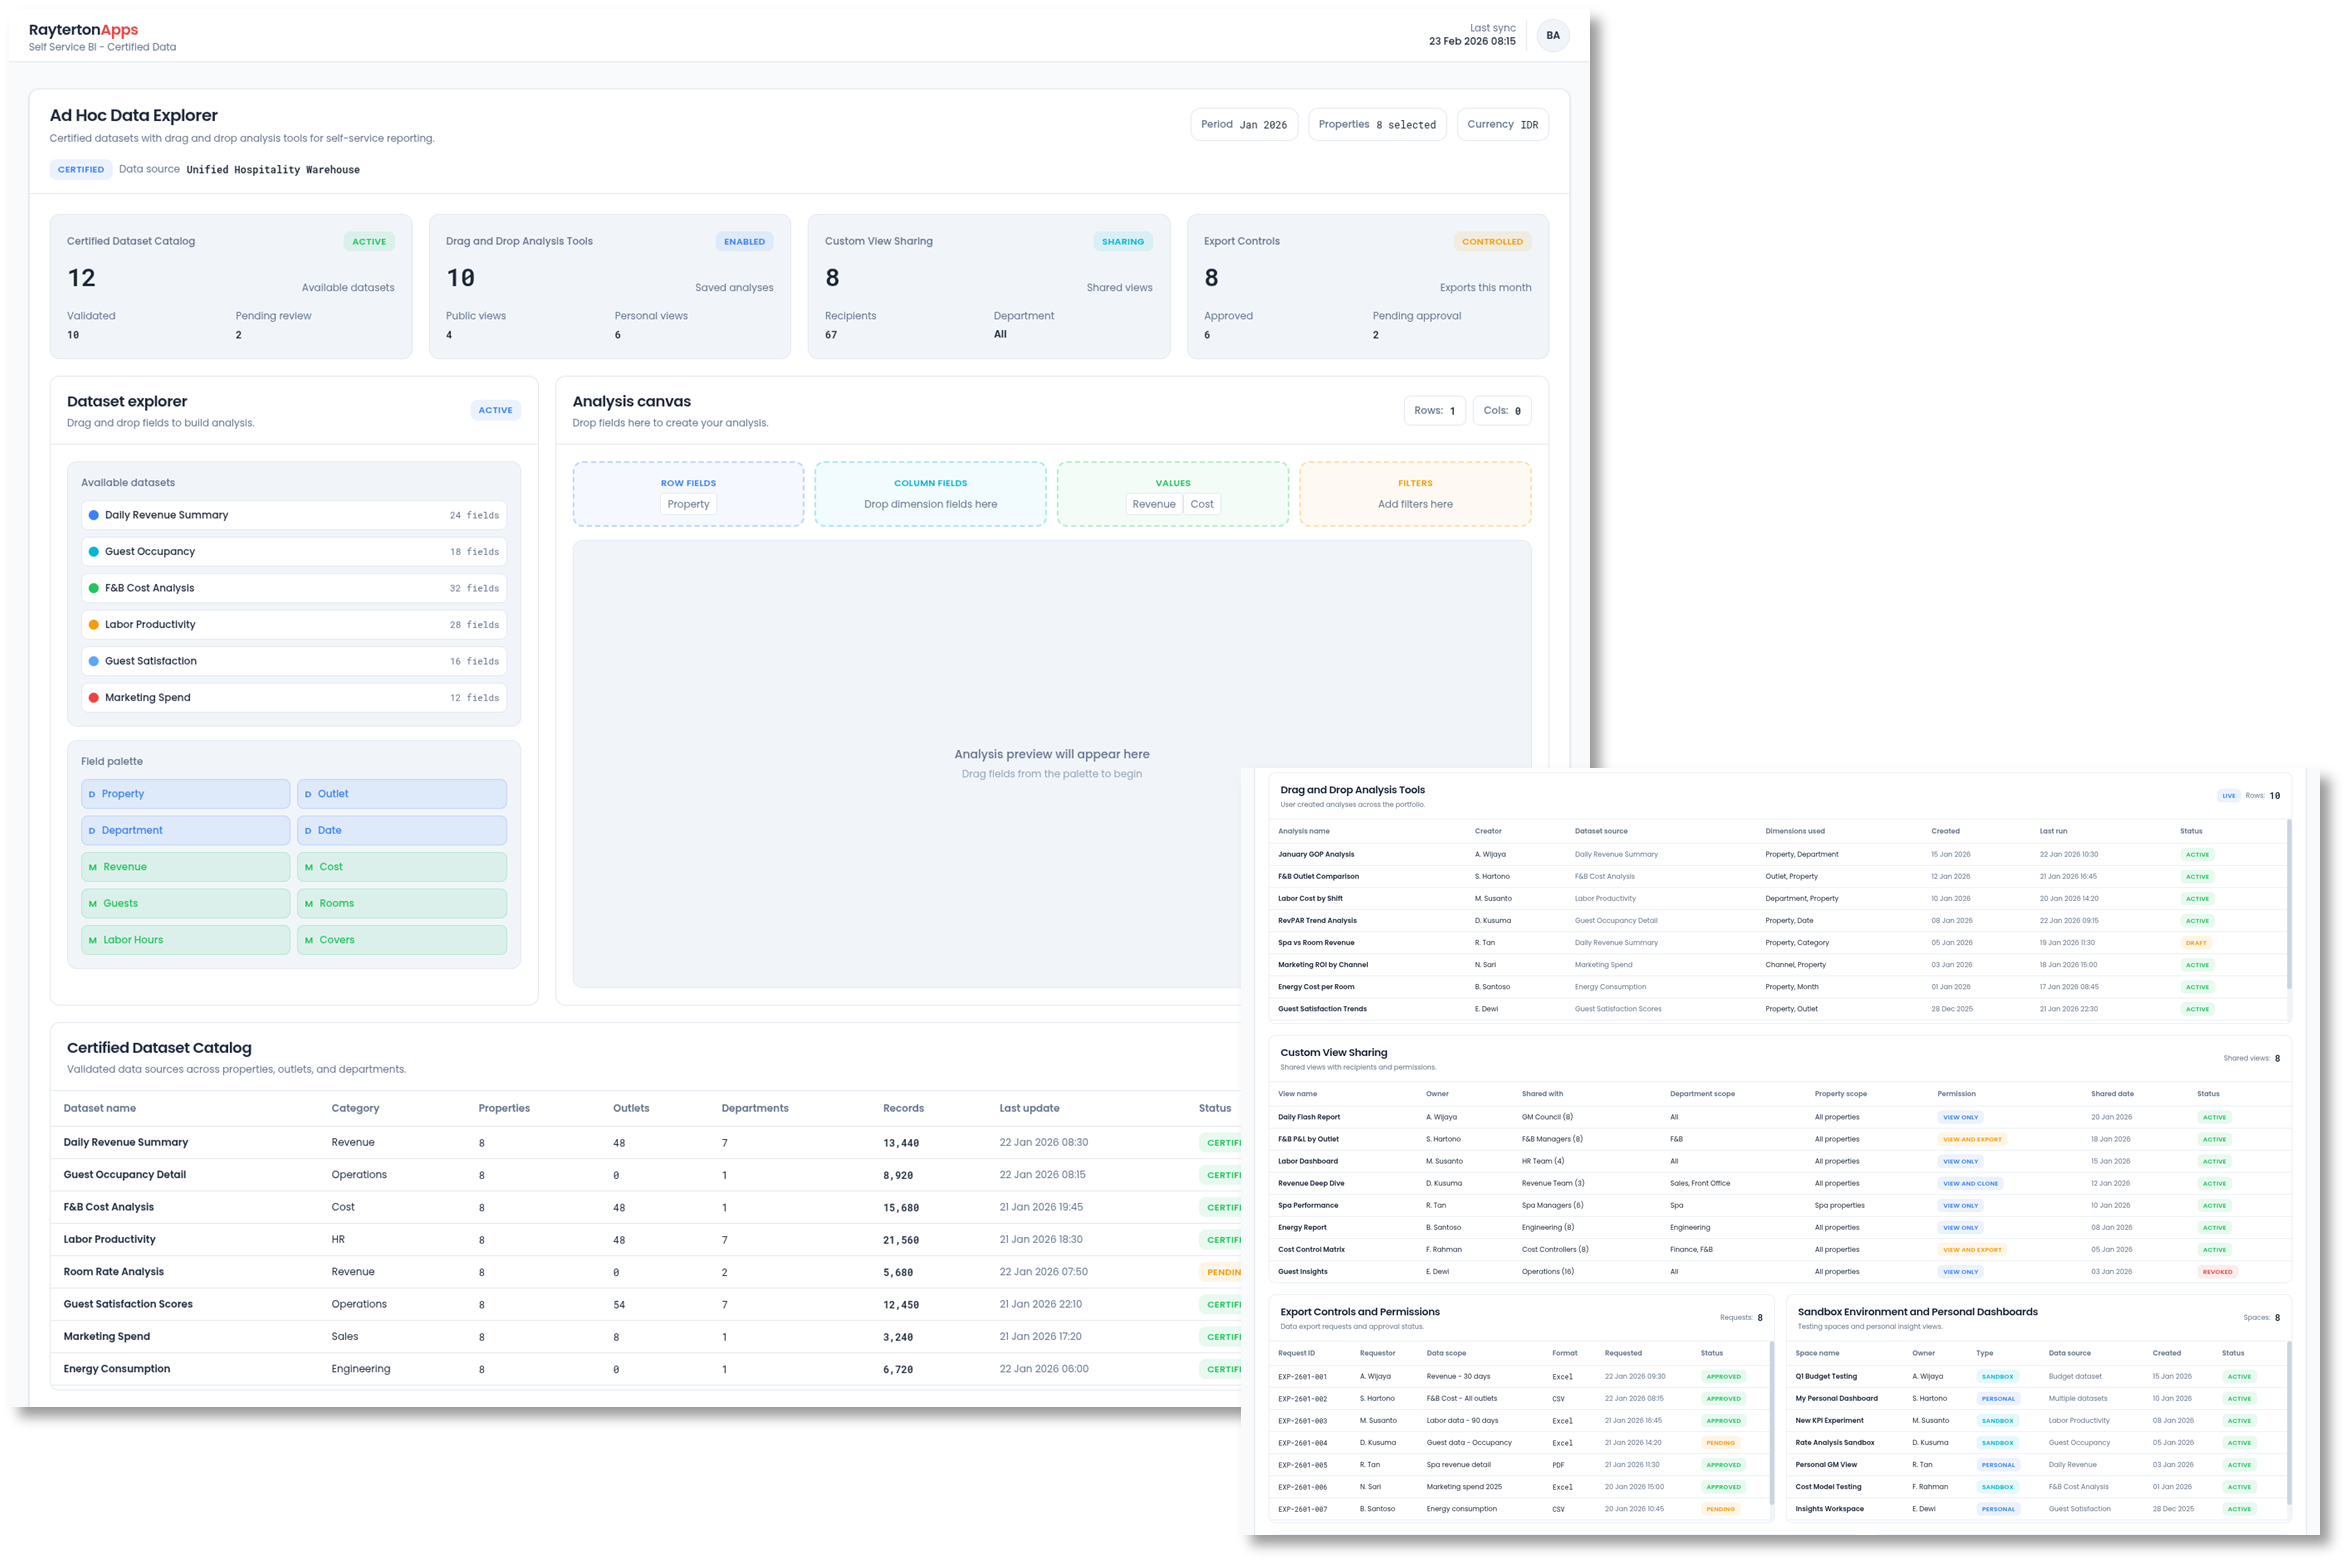The width and height of the screenshot is (2349, 1564).
Task: Click the Custom View Sharing panel header
Action: (x=1333, y=1052)
